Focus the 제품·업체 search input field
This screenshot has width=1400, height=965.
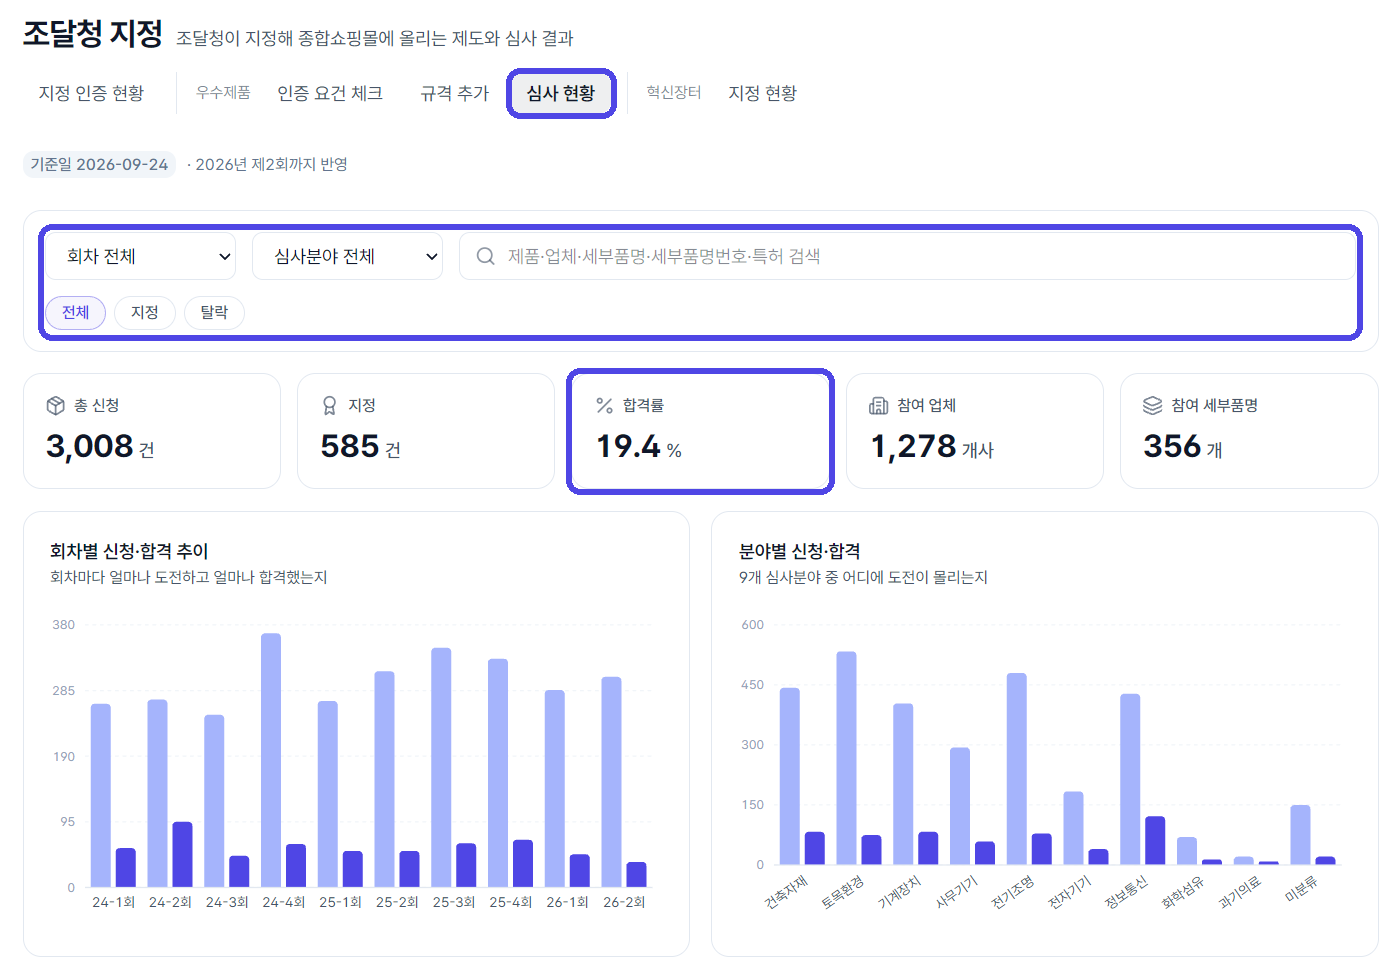(908, 256)
